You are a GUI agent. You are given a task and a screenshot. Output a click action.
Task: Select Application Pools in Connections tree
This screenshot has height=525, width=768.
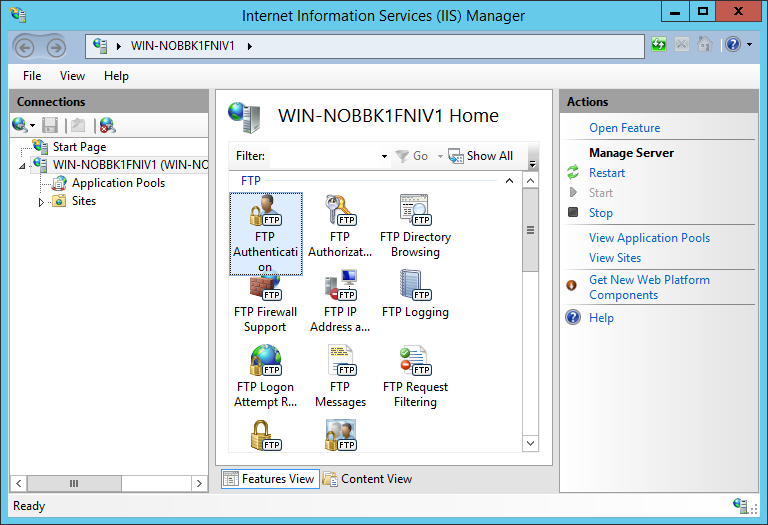[x=119, y=183]
